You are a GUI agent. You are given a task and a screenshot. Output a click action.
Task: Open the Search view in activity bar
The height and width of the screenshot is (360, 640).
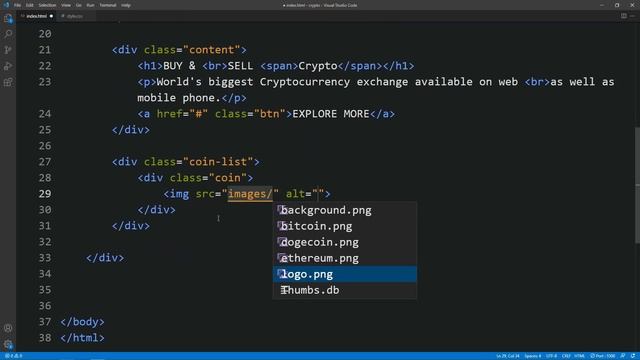(8, 34)
